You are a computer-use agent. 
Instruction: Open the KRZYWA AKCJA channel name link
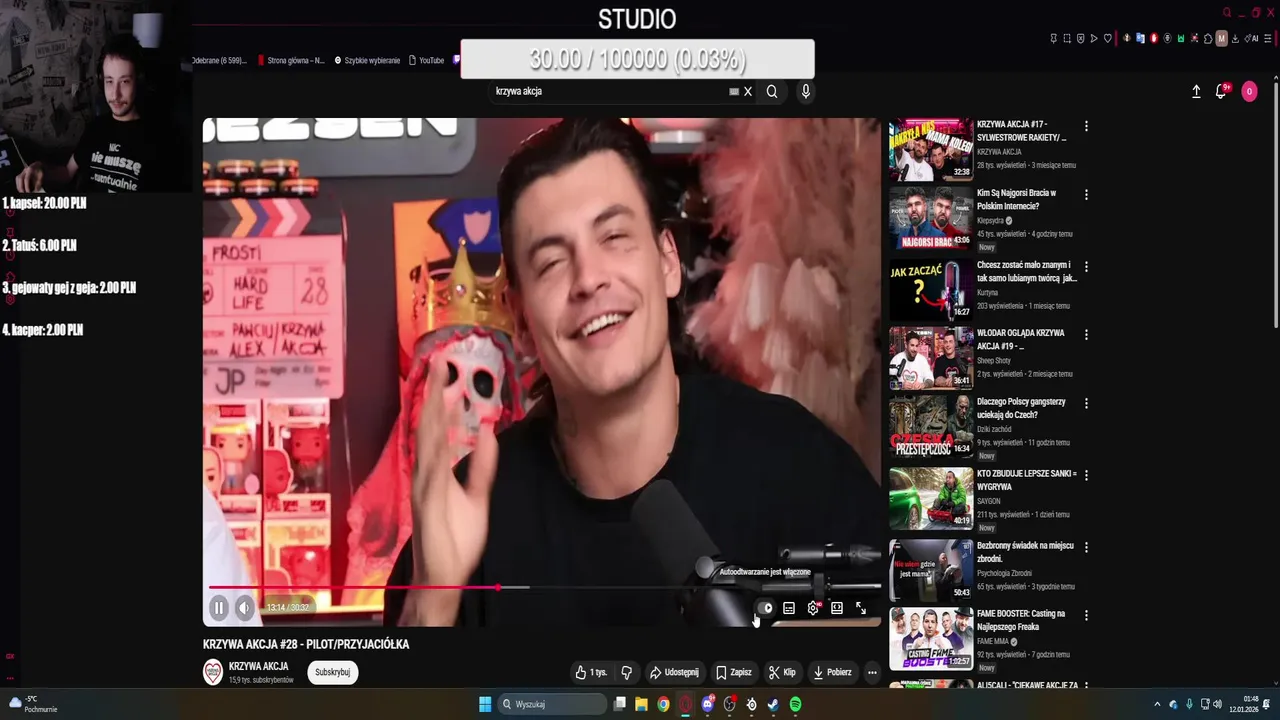click(258, 666)
